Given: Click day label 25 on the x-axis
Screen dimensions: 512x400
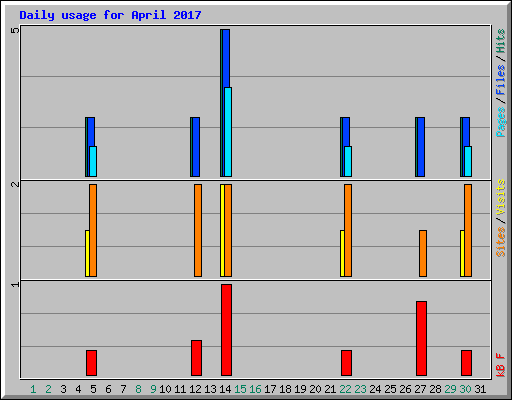Looking at the screenshot, I should 390,389.
